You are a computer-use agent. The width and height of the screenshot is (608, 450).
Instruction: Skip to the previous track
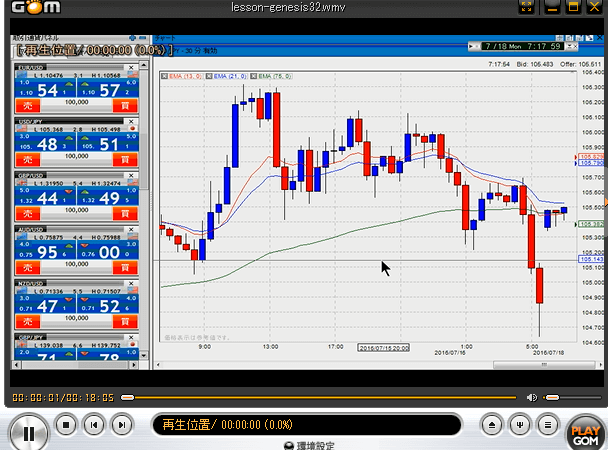[93, 424]
